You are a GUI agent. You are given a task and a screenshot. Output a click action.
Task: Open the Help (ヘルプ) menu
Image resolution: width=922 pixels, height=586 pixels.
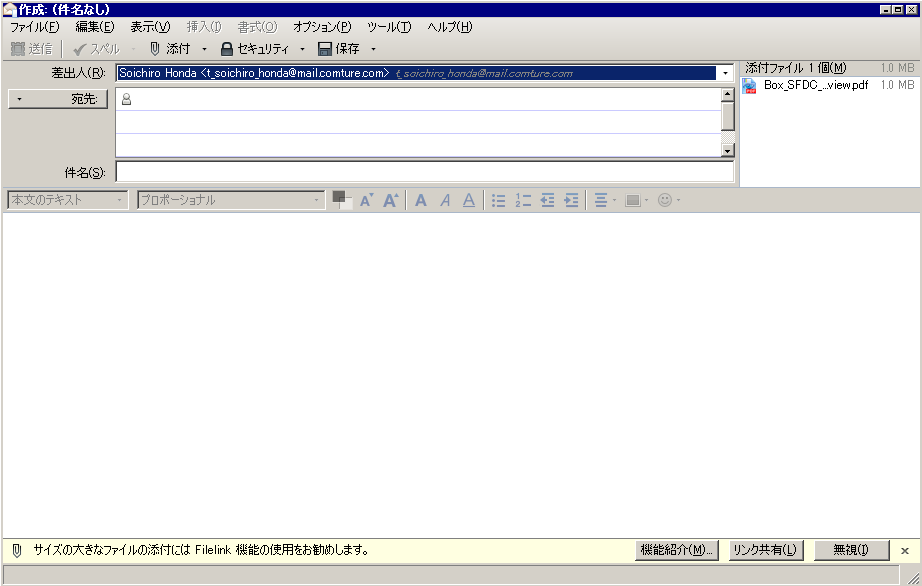(449, 27)
